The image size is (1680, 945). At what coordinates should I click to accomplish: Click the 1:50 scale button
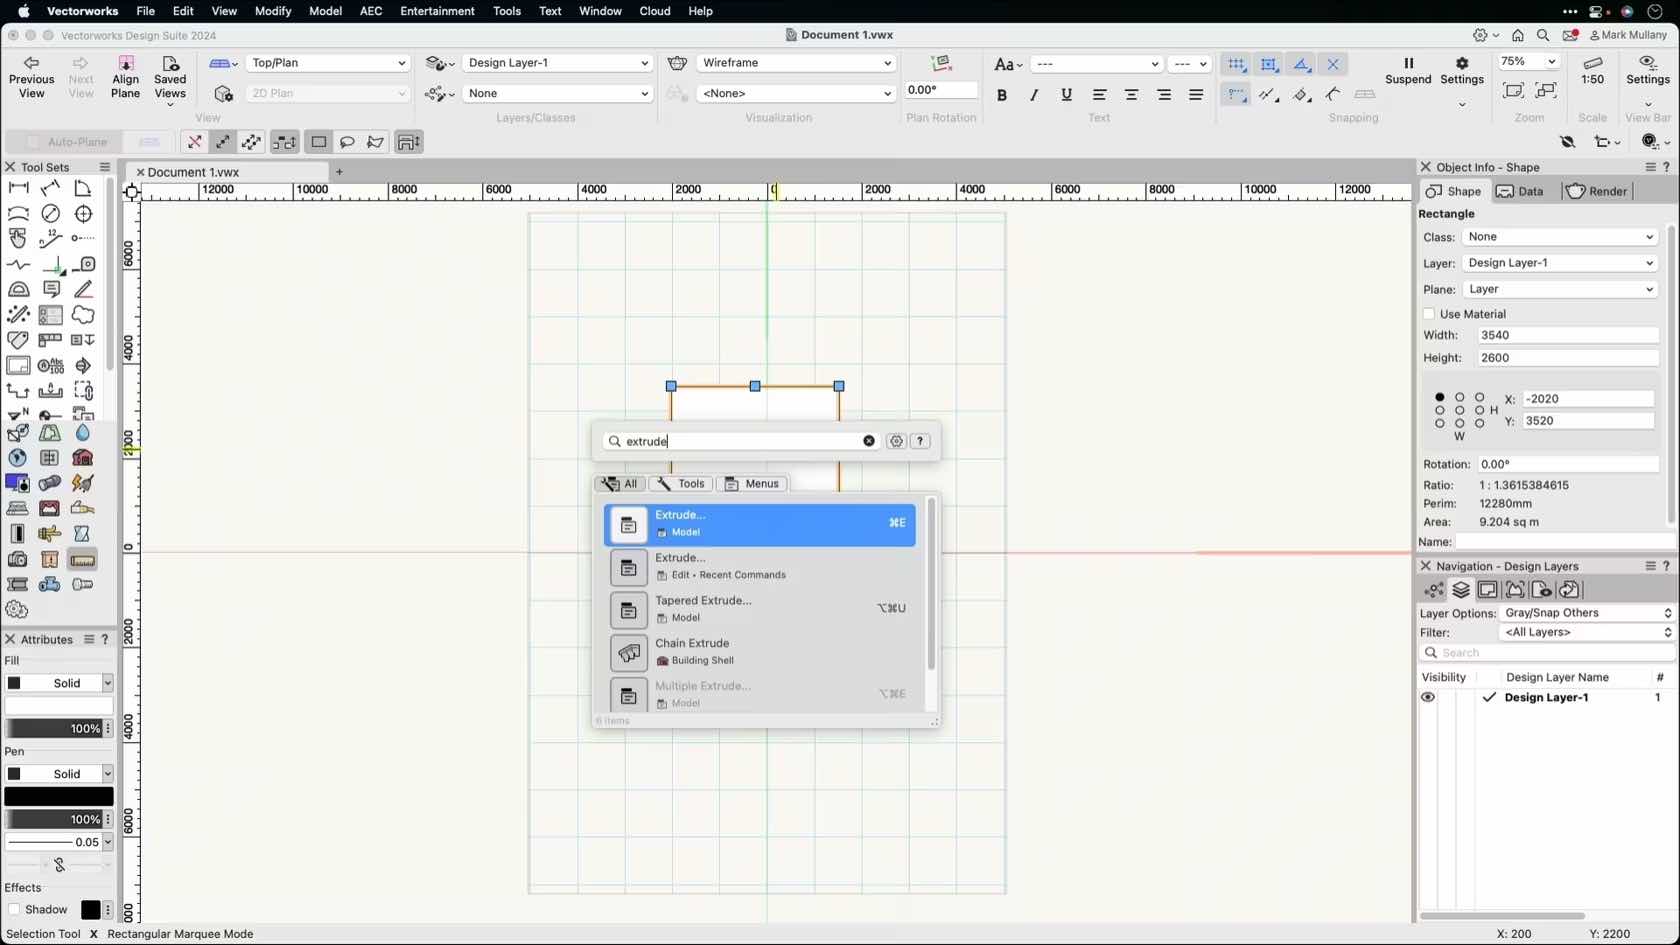click(x=1592, y=72)
